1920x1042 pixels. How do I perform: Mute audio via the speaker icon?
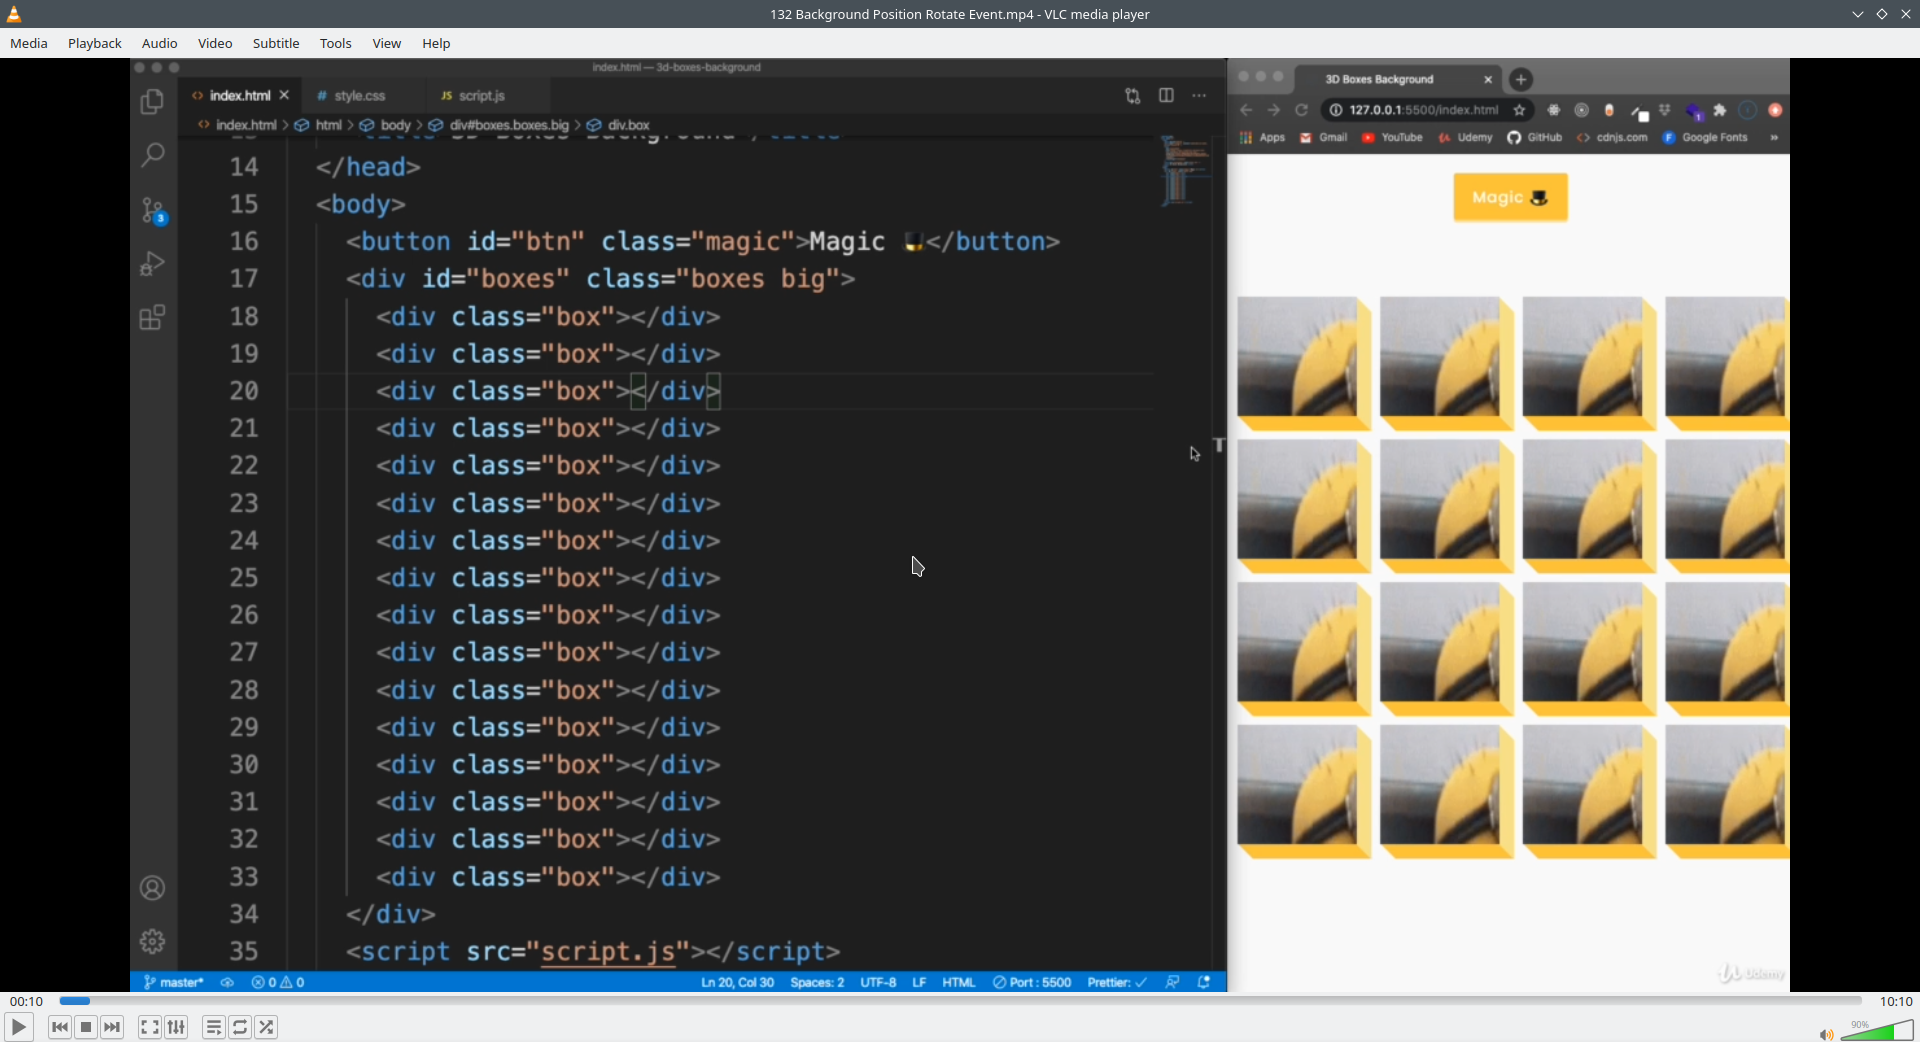point(1826,1034)
